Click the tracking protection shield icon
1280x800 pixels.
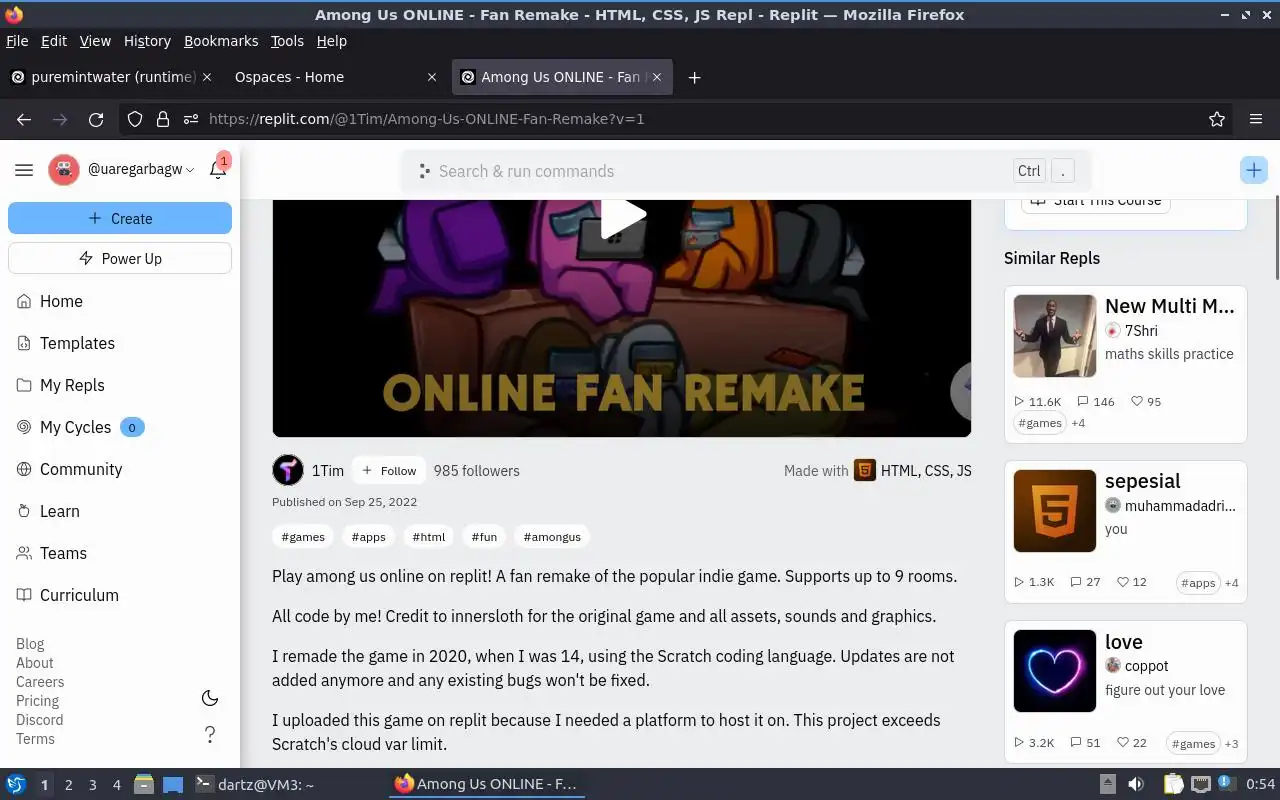135,119
